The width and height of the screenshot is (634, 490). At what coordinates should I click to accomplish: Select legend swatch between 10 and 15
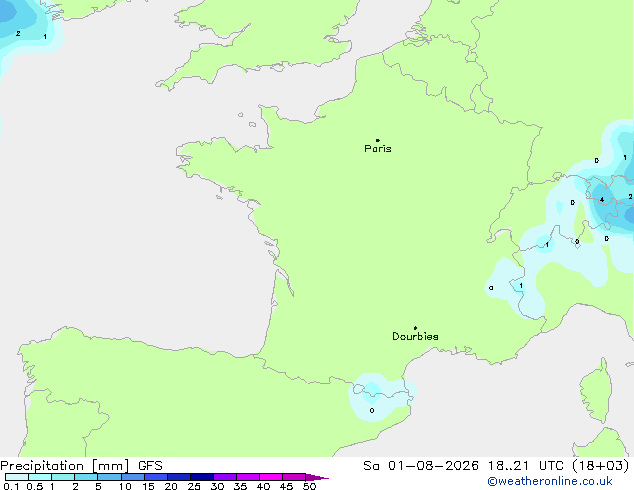point(133,477)
